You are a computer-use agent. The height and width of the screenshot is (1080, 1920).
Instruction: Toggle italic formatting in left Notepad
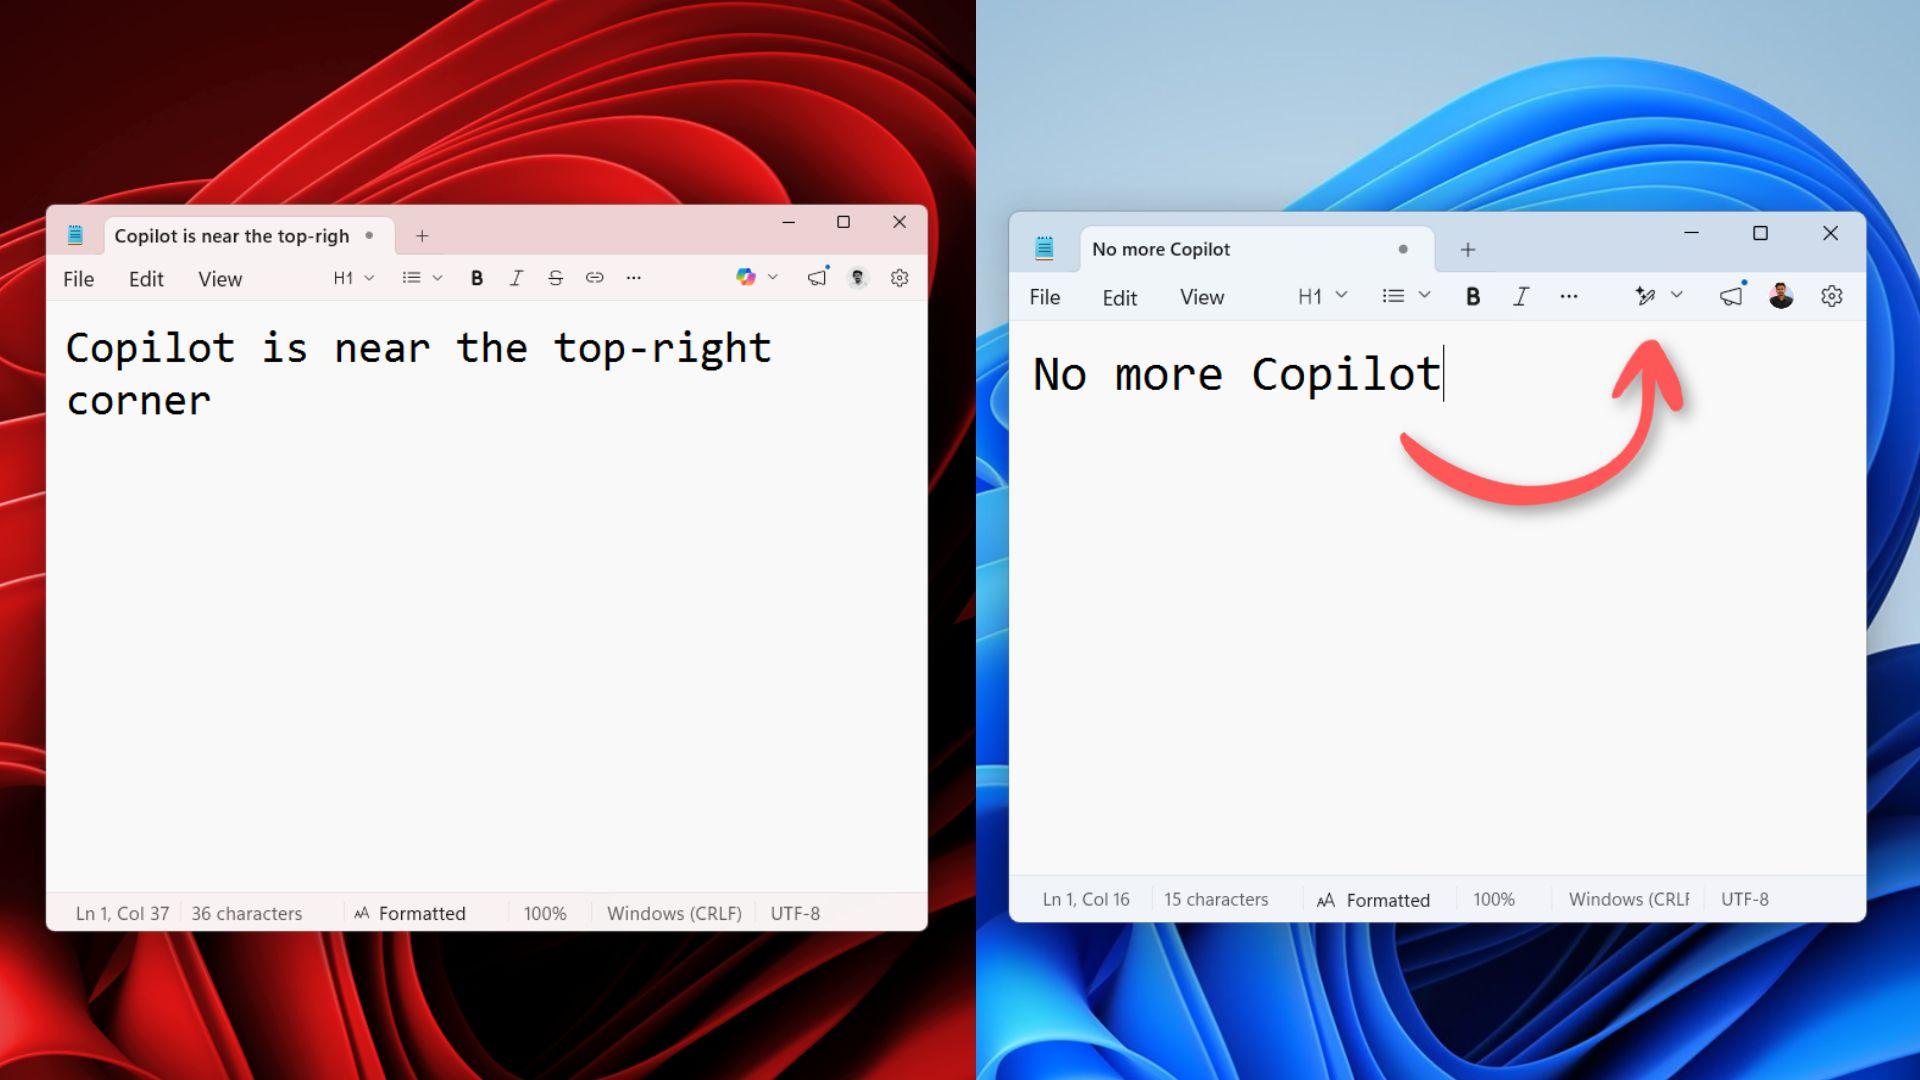pos(516,277)
